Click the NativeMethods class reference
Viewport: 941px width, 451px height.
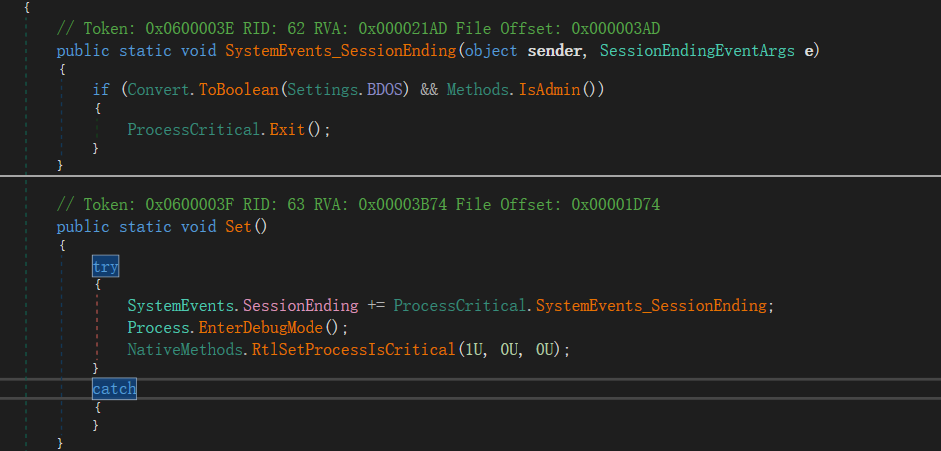[x=185, y=349]
